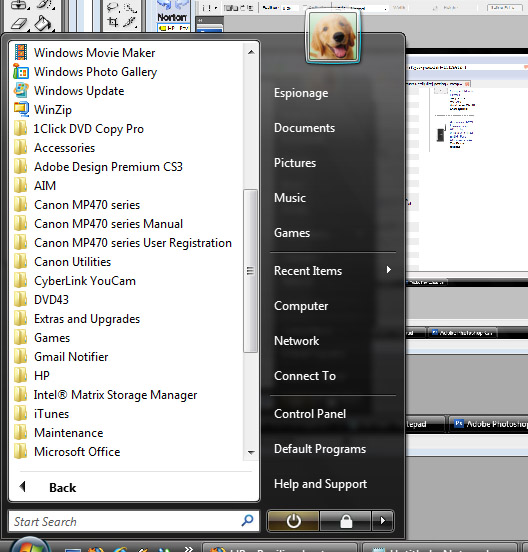This screenshot has height=552, width=528.
Task: Open Music from the right pane
Action: tap(289, 197)
